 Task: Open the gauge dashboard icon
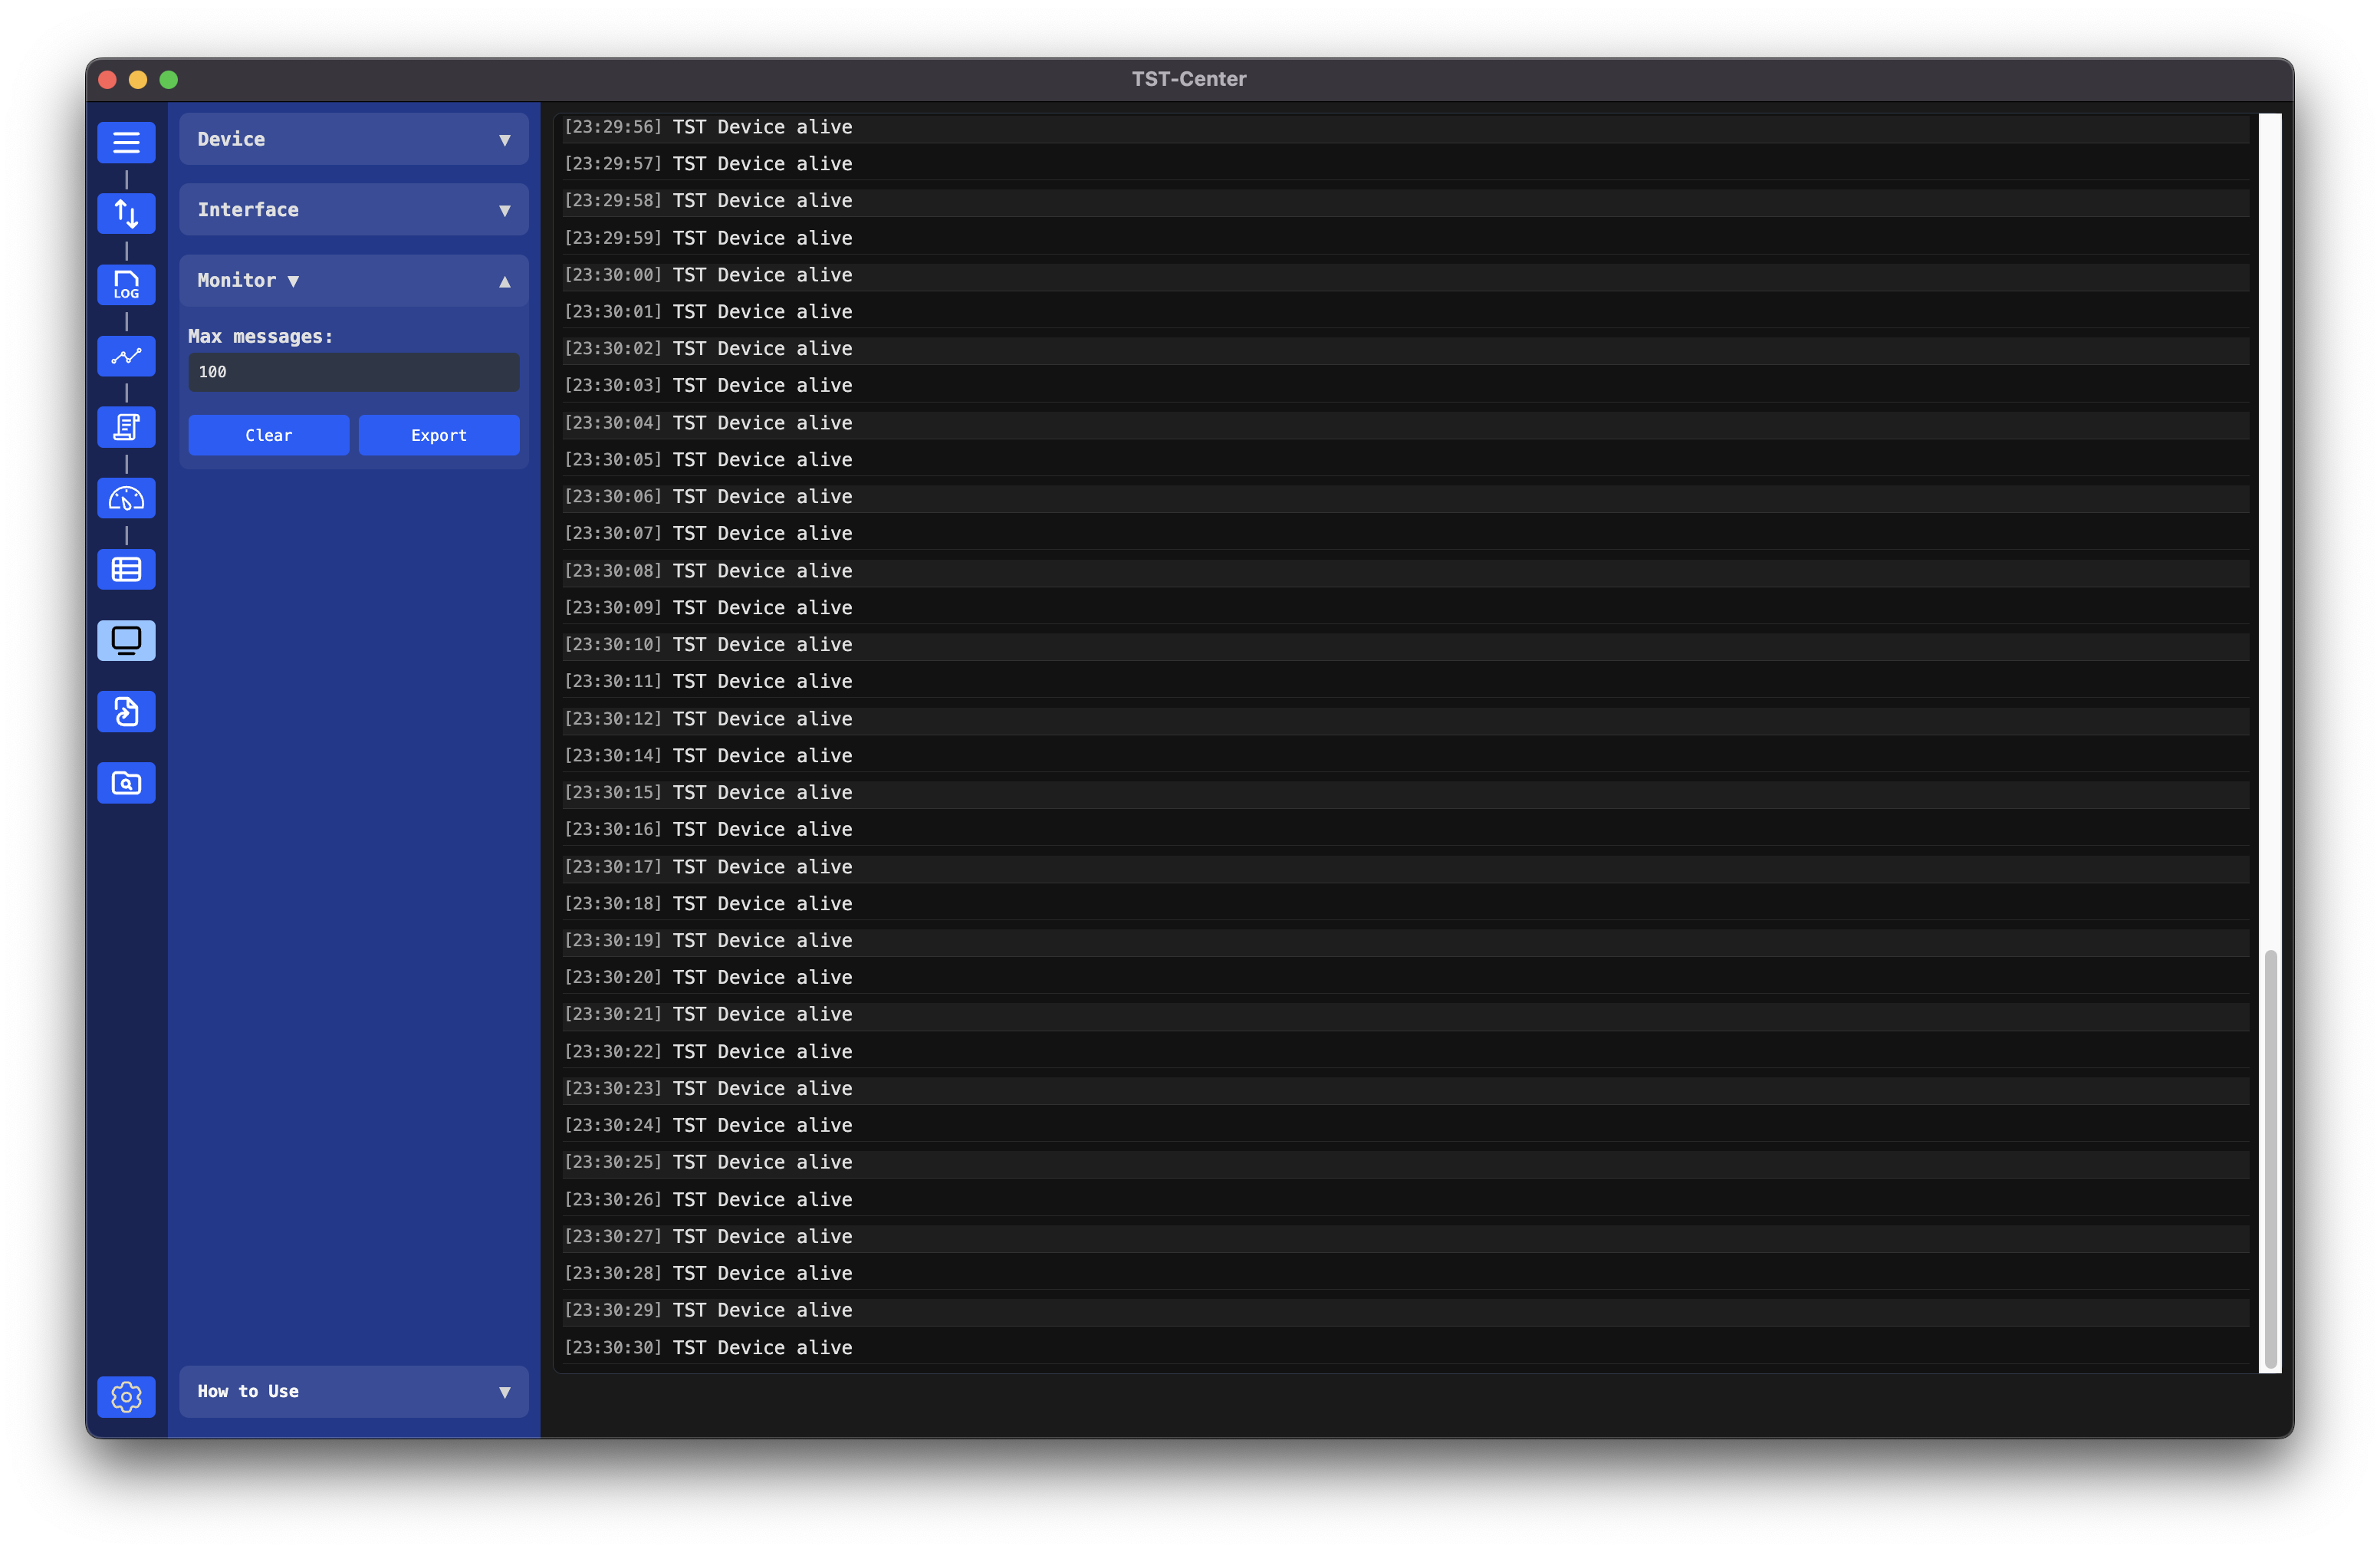point(126,498)
